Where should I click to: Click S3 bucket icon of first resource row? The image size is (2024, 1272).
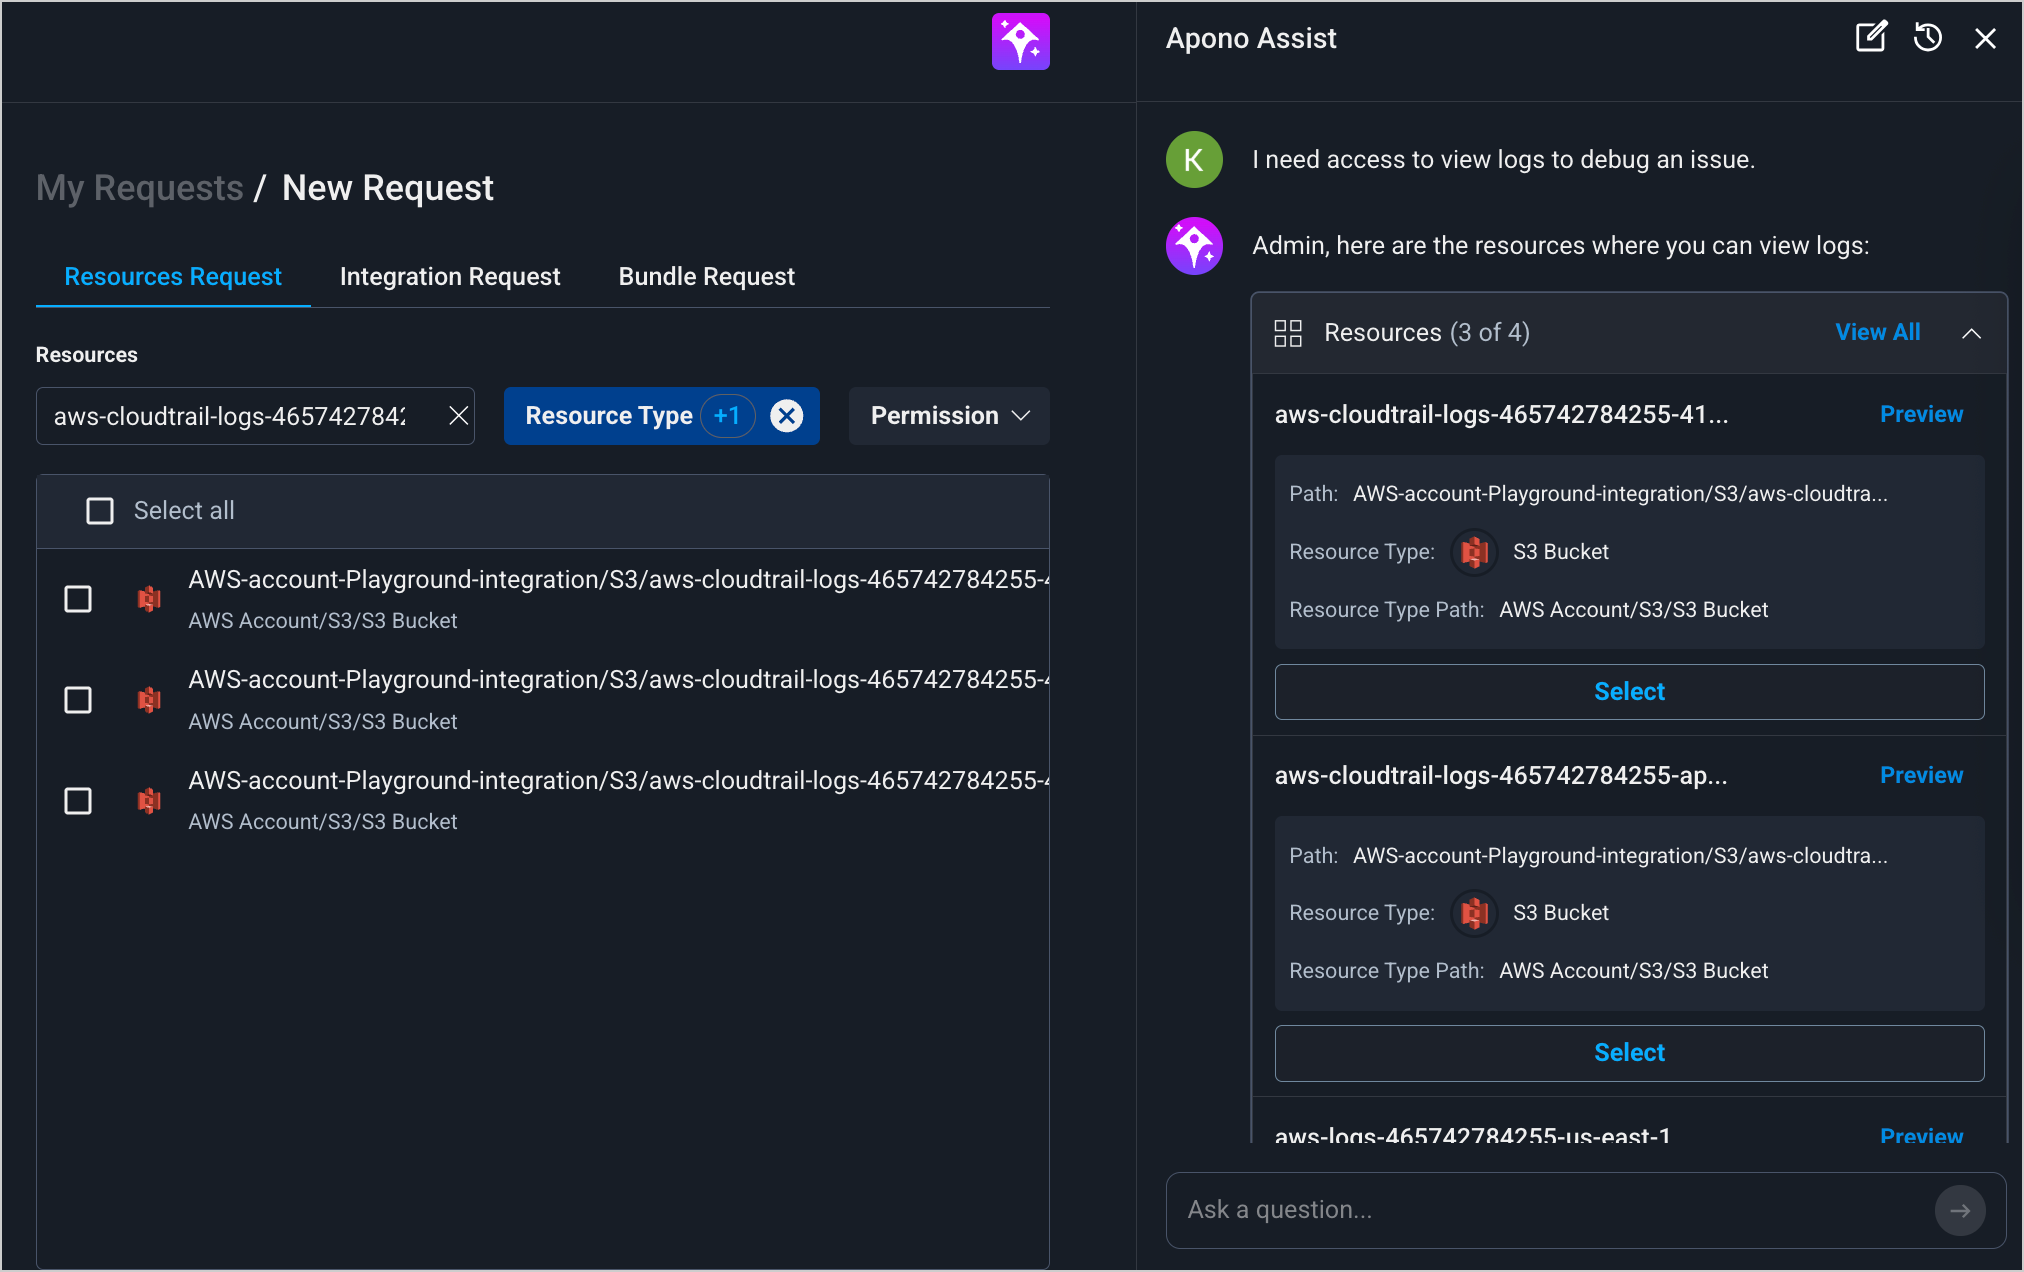click(149, 599)
